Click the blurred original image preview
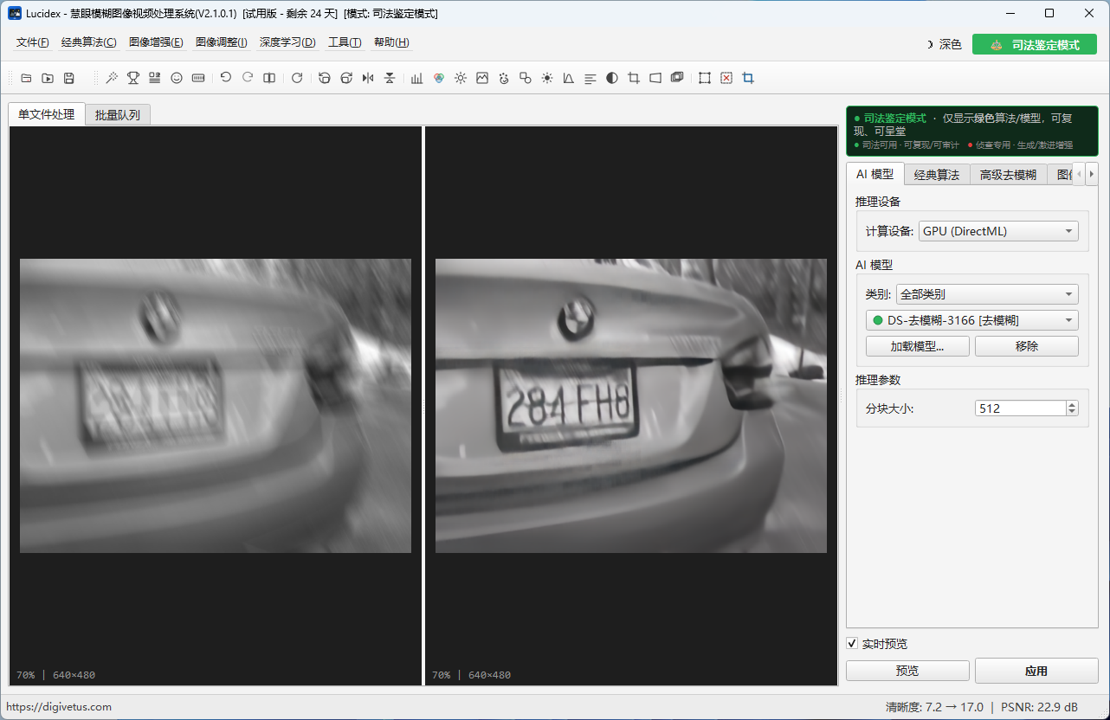 click(215, 406)
